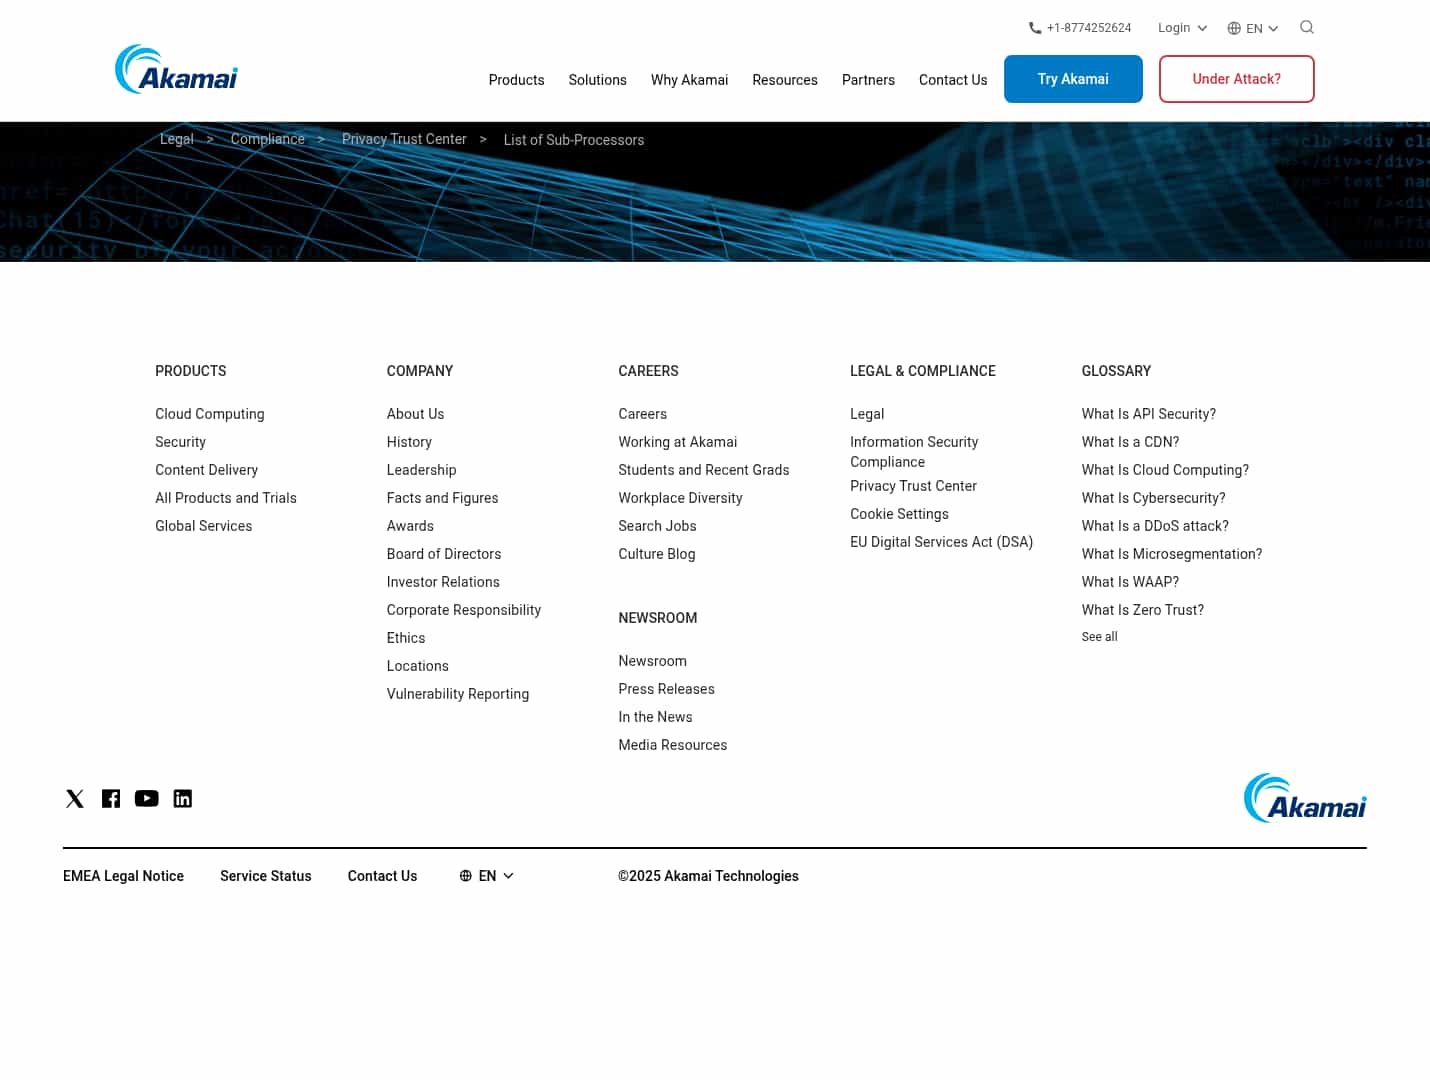Open the Vulnerability Reporting link

click(x=458, y=694)
